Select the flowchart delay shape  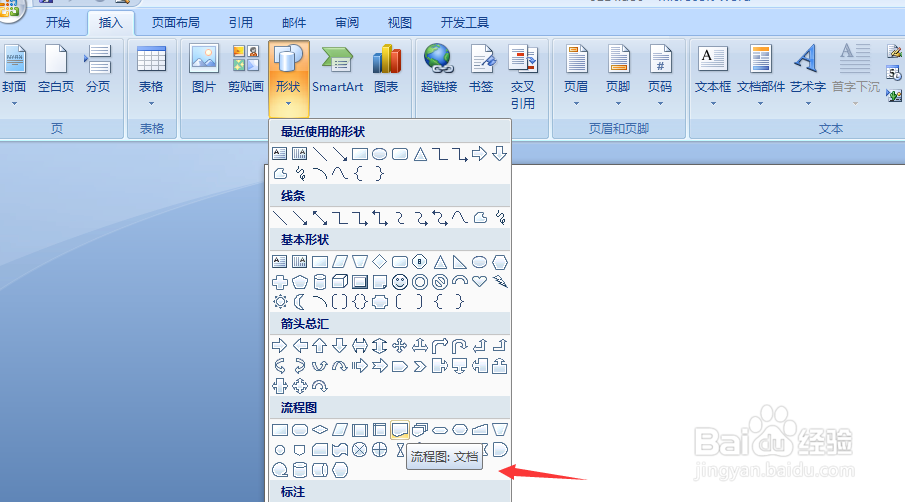pos(500,449)
